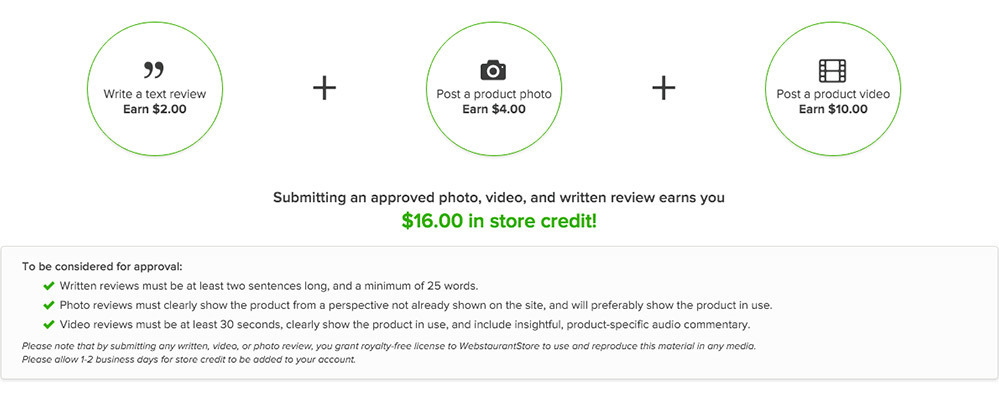Select the 'Post a product photo' label
The image size is (999, 405).
494,94
